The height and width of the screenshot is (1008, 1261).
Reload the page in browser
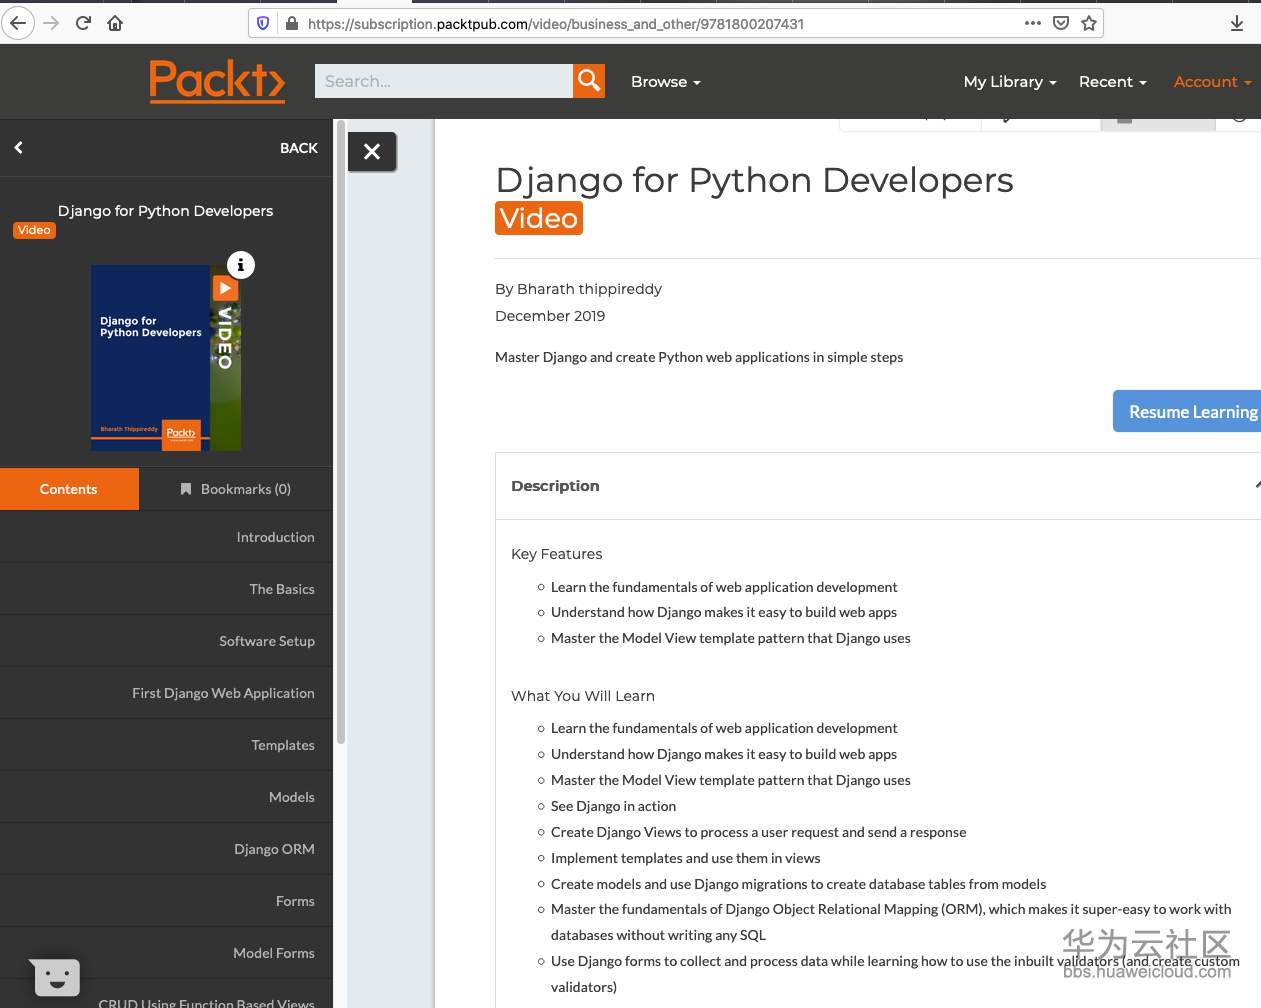pyautogui.click(x=83, y=23)
